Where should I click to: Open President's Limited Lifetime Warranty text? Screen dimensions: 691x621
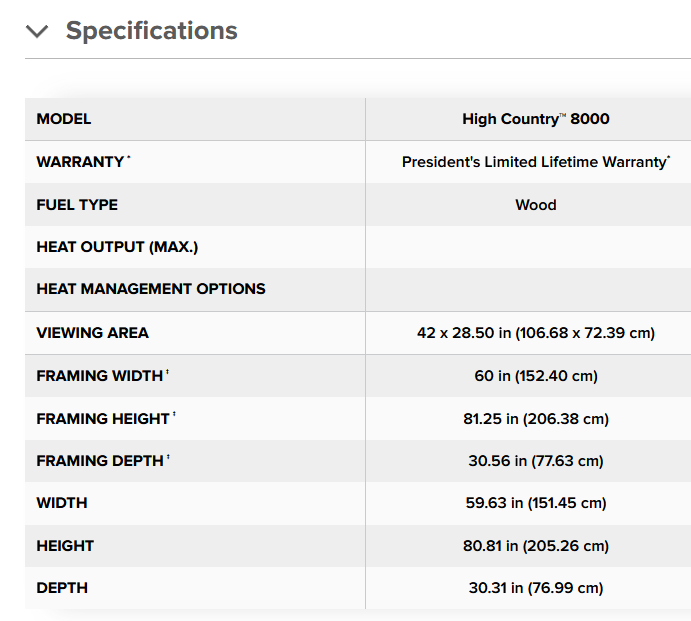coord(536,162)
